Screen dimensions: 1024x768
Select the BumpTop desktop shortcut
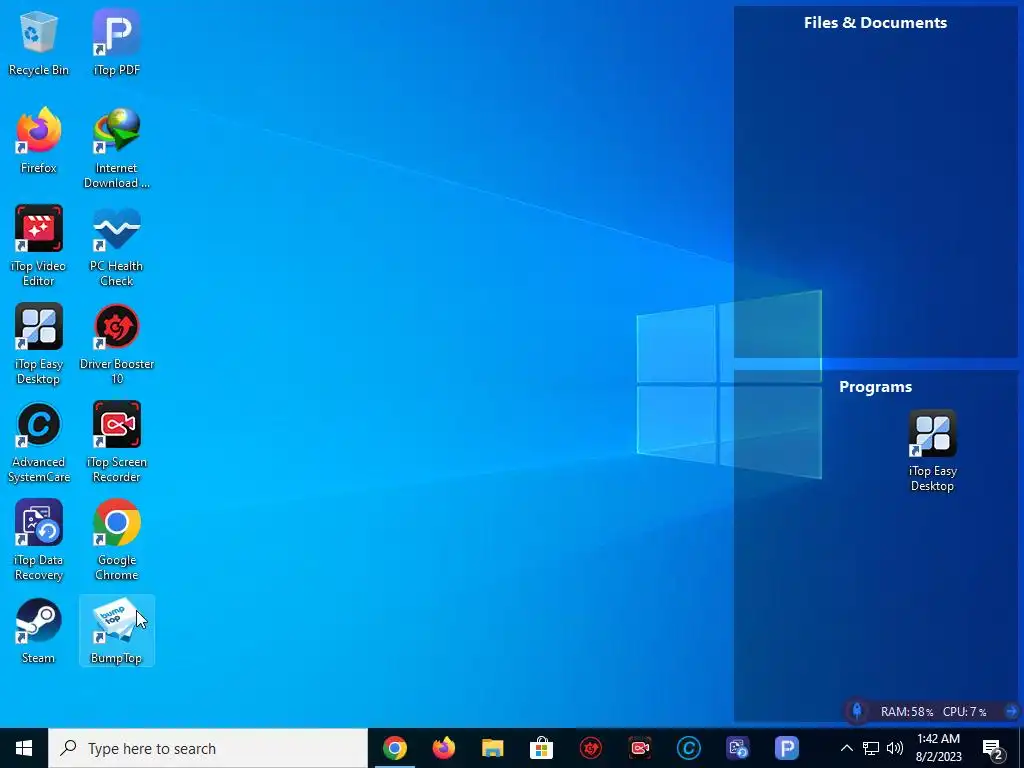pos(116,630)
